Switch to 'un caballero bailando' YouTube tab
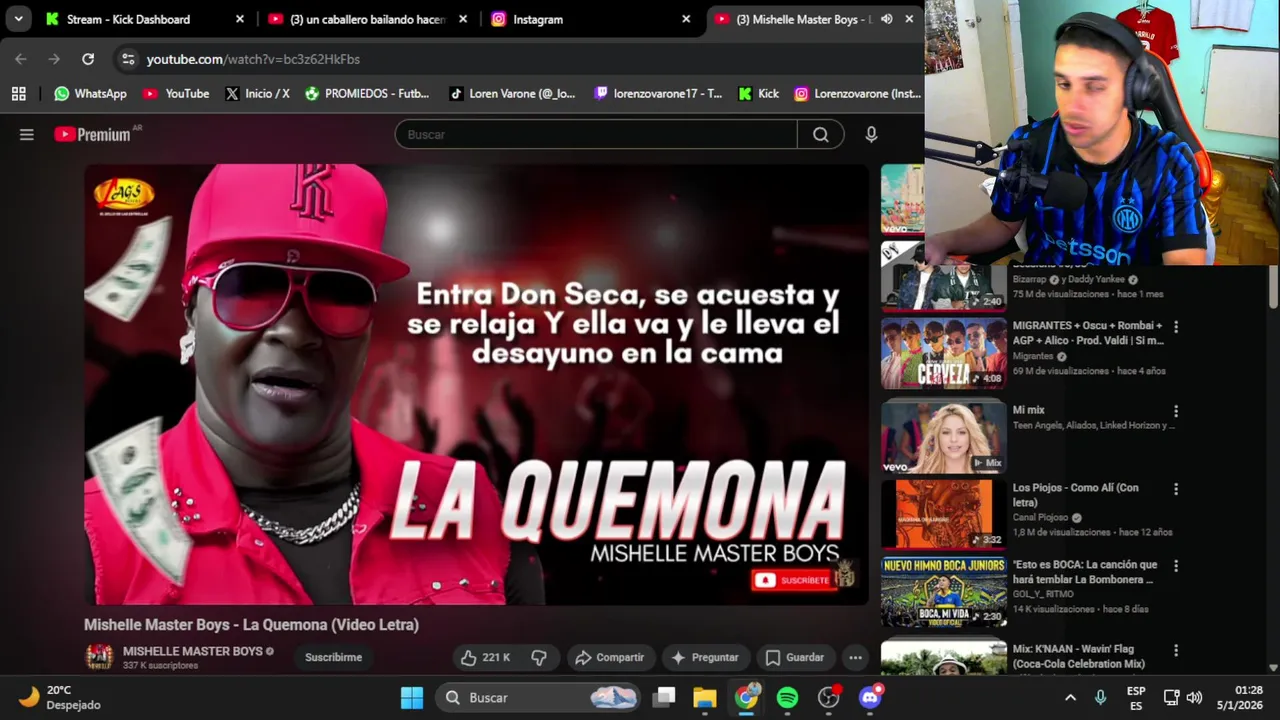This screenshot has height=720, width=1280. point(369,19)
